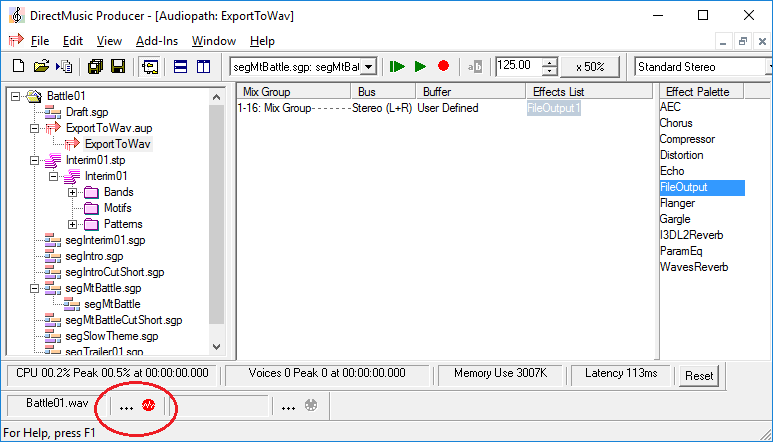The height and width of the screenshot is (442, 773).
Task: Click the gray MIDI connector icon
Action: pos(311,405)
